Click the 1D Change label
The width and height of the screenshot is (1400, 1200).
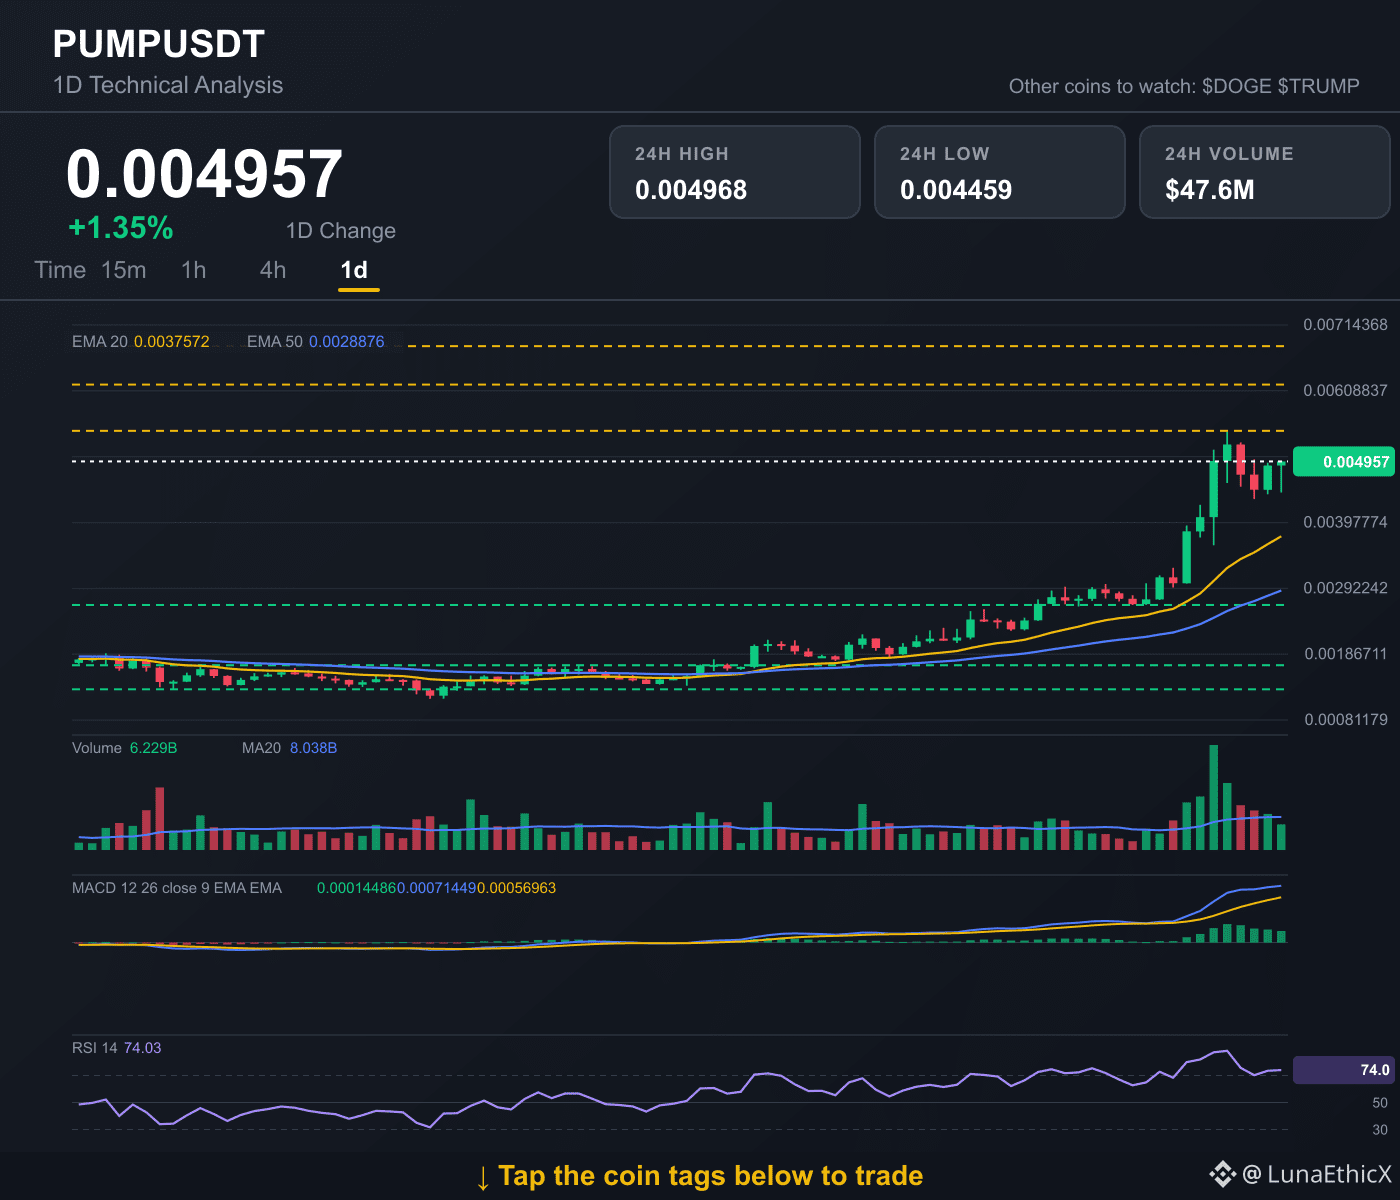pyautogui.click(x=341, y=231)
